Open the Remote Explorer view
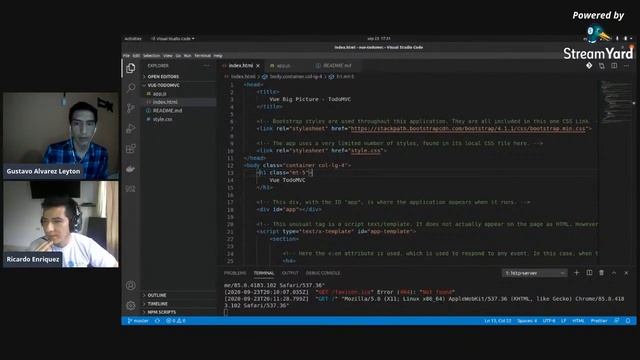The image size is (640, 360). click(x=131, y=189)
